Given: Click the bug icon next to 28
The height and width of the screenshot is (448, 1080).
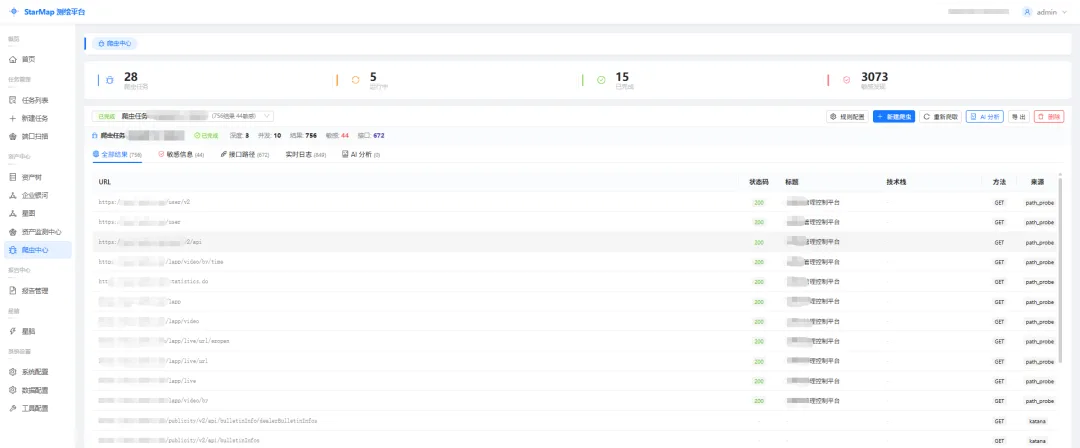Looking at the screenshot, I should (x=110, y=80).
